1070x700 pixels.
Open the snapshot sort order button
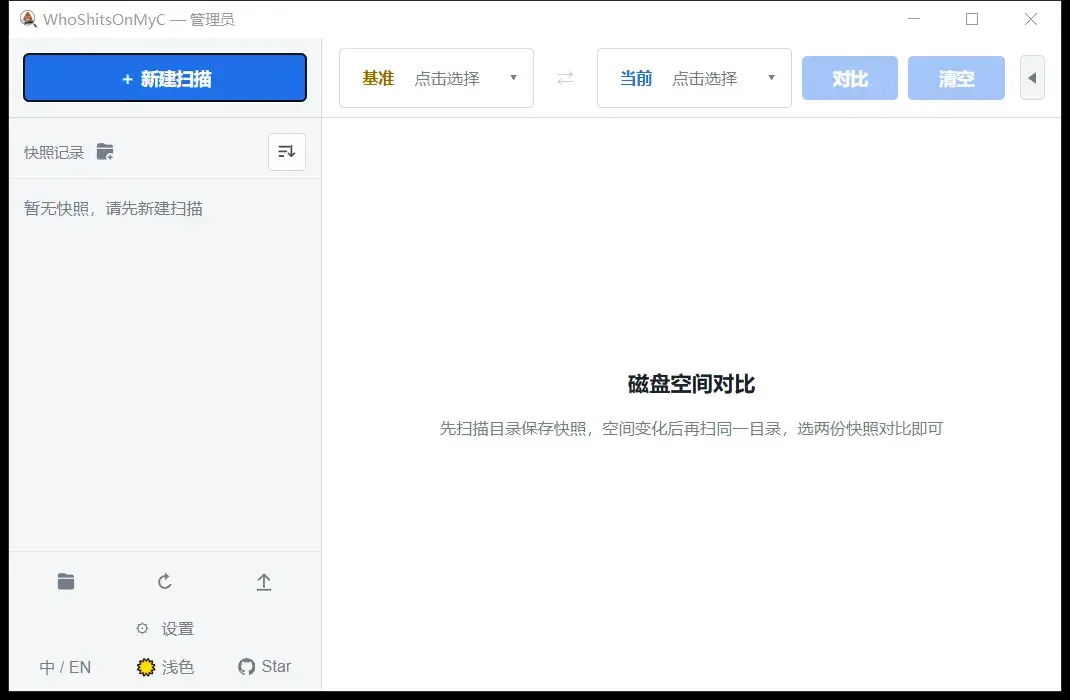(x=287, y=151)
